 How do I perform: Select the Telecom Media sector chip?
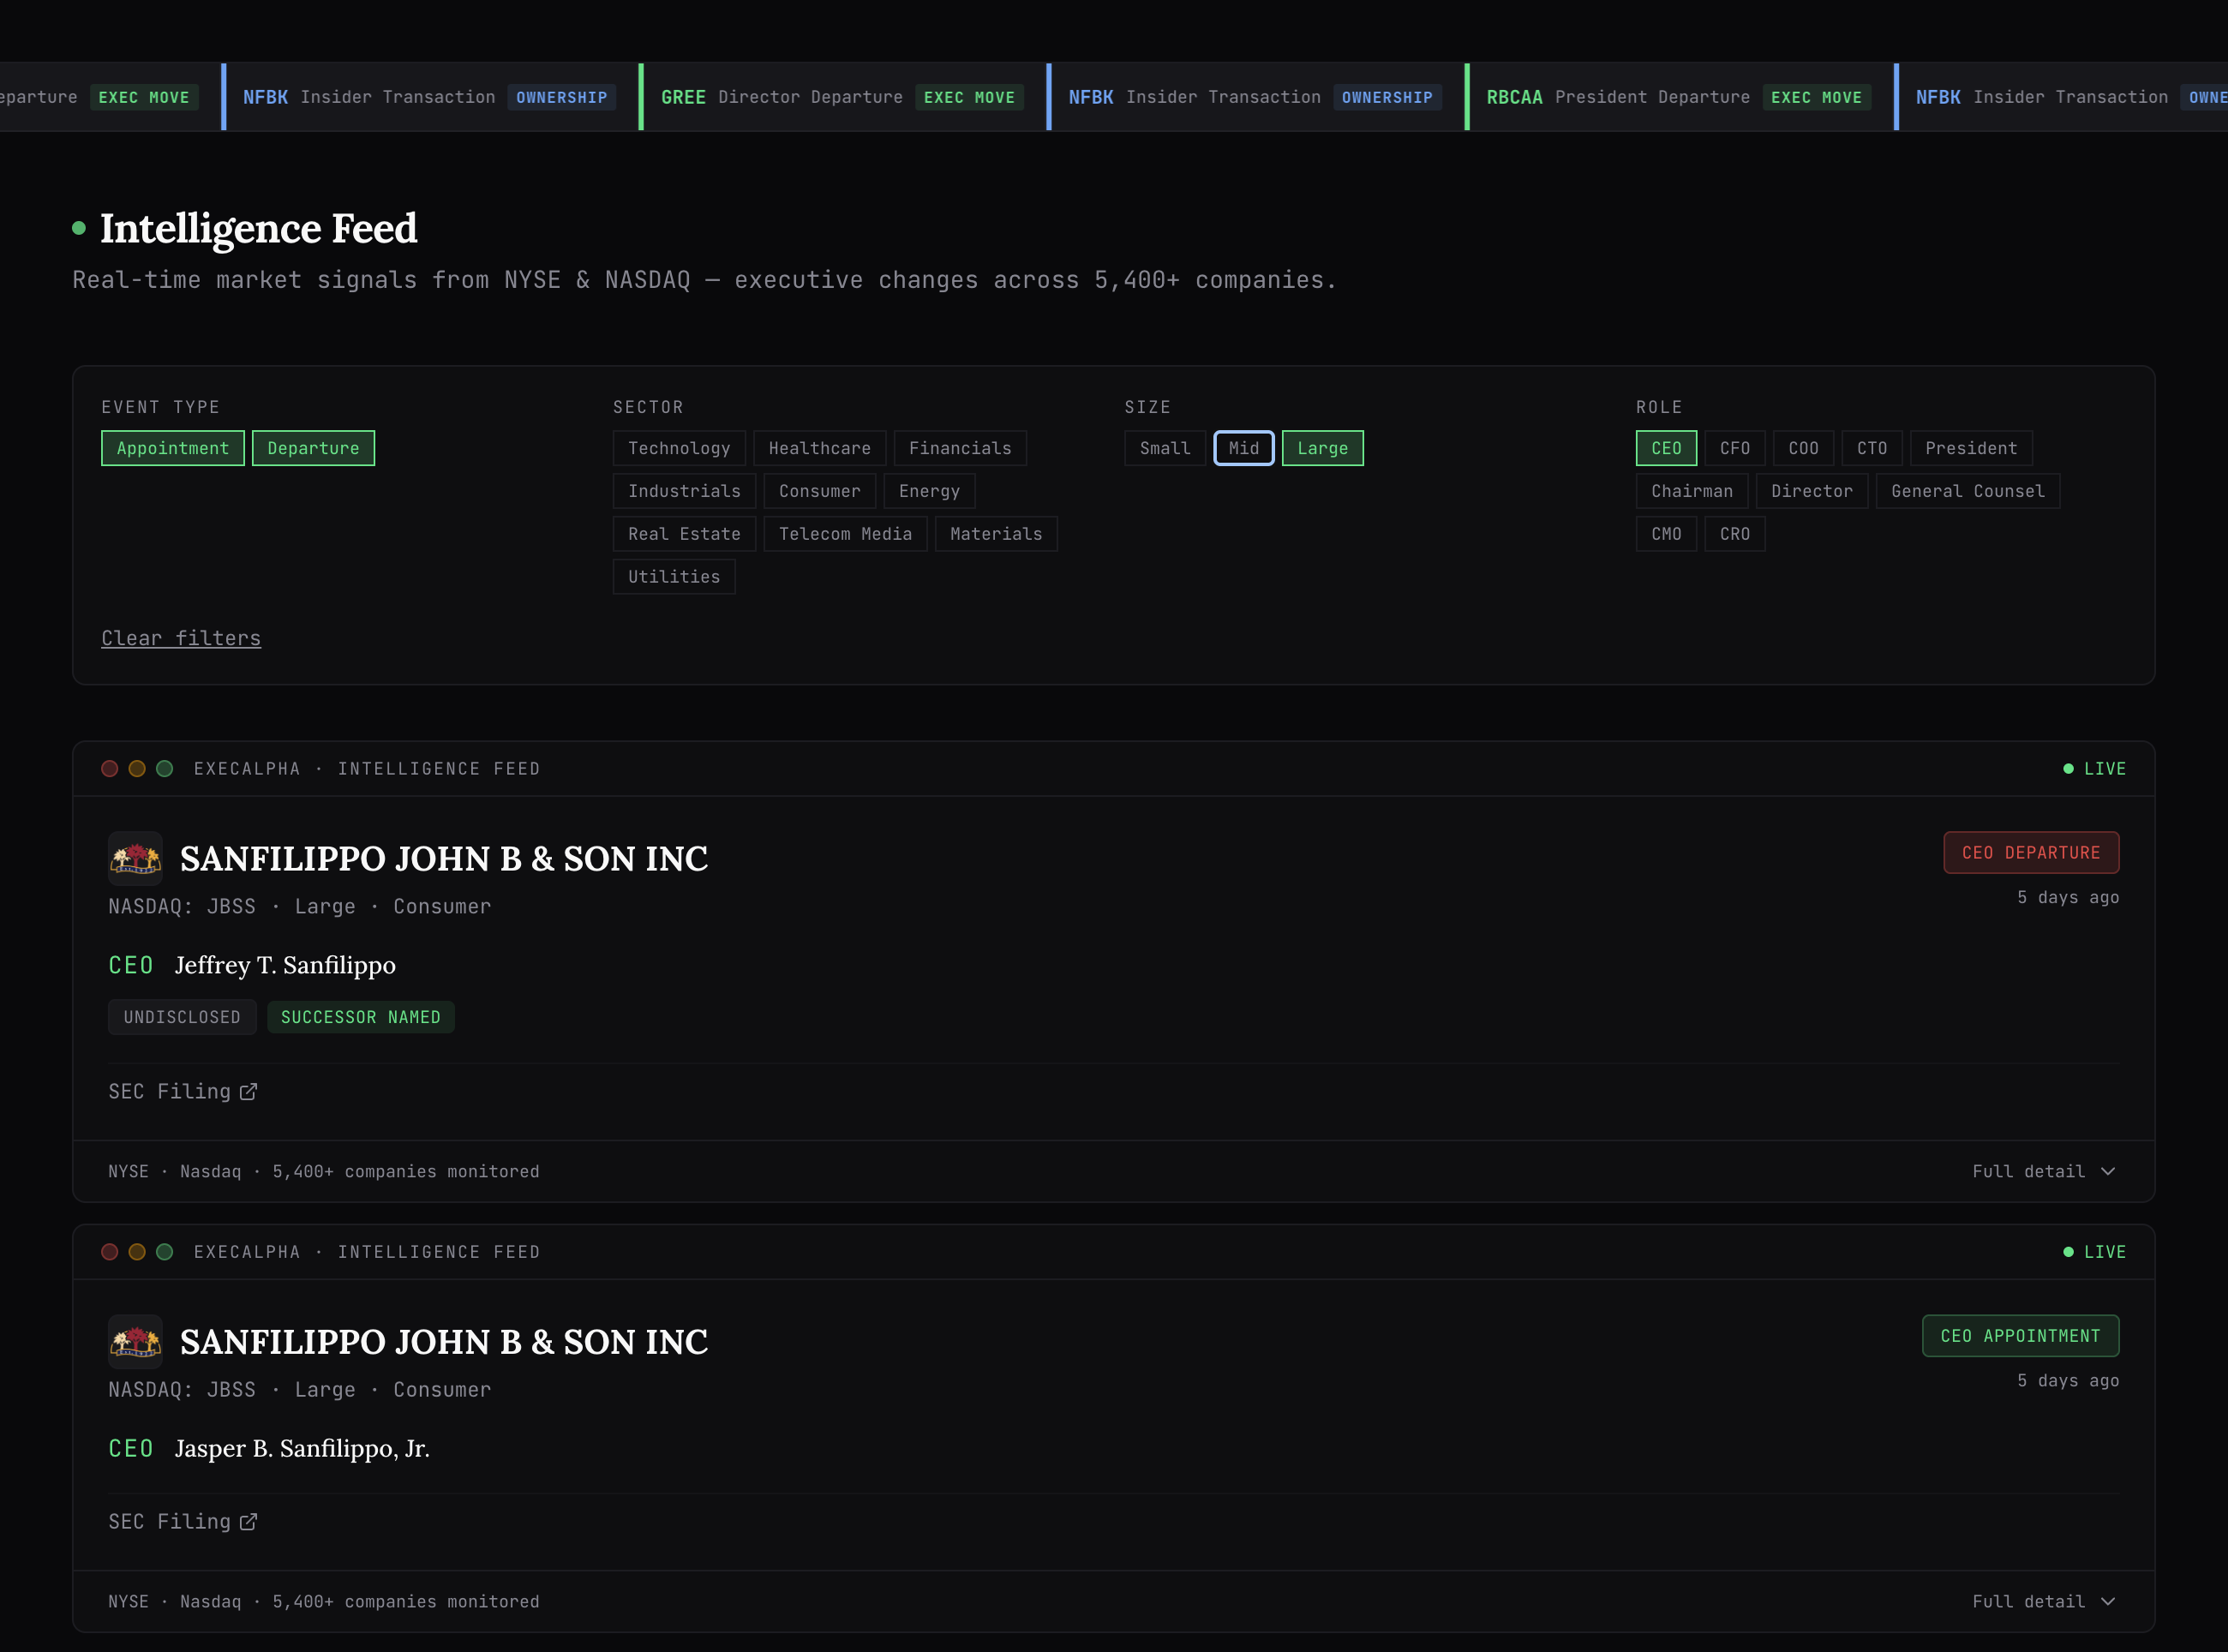tap(845, 534)
